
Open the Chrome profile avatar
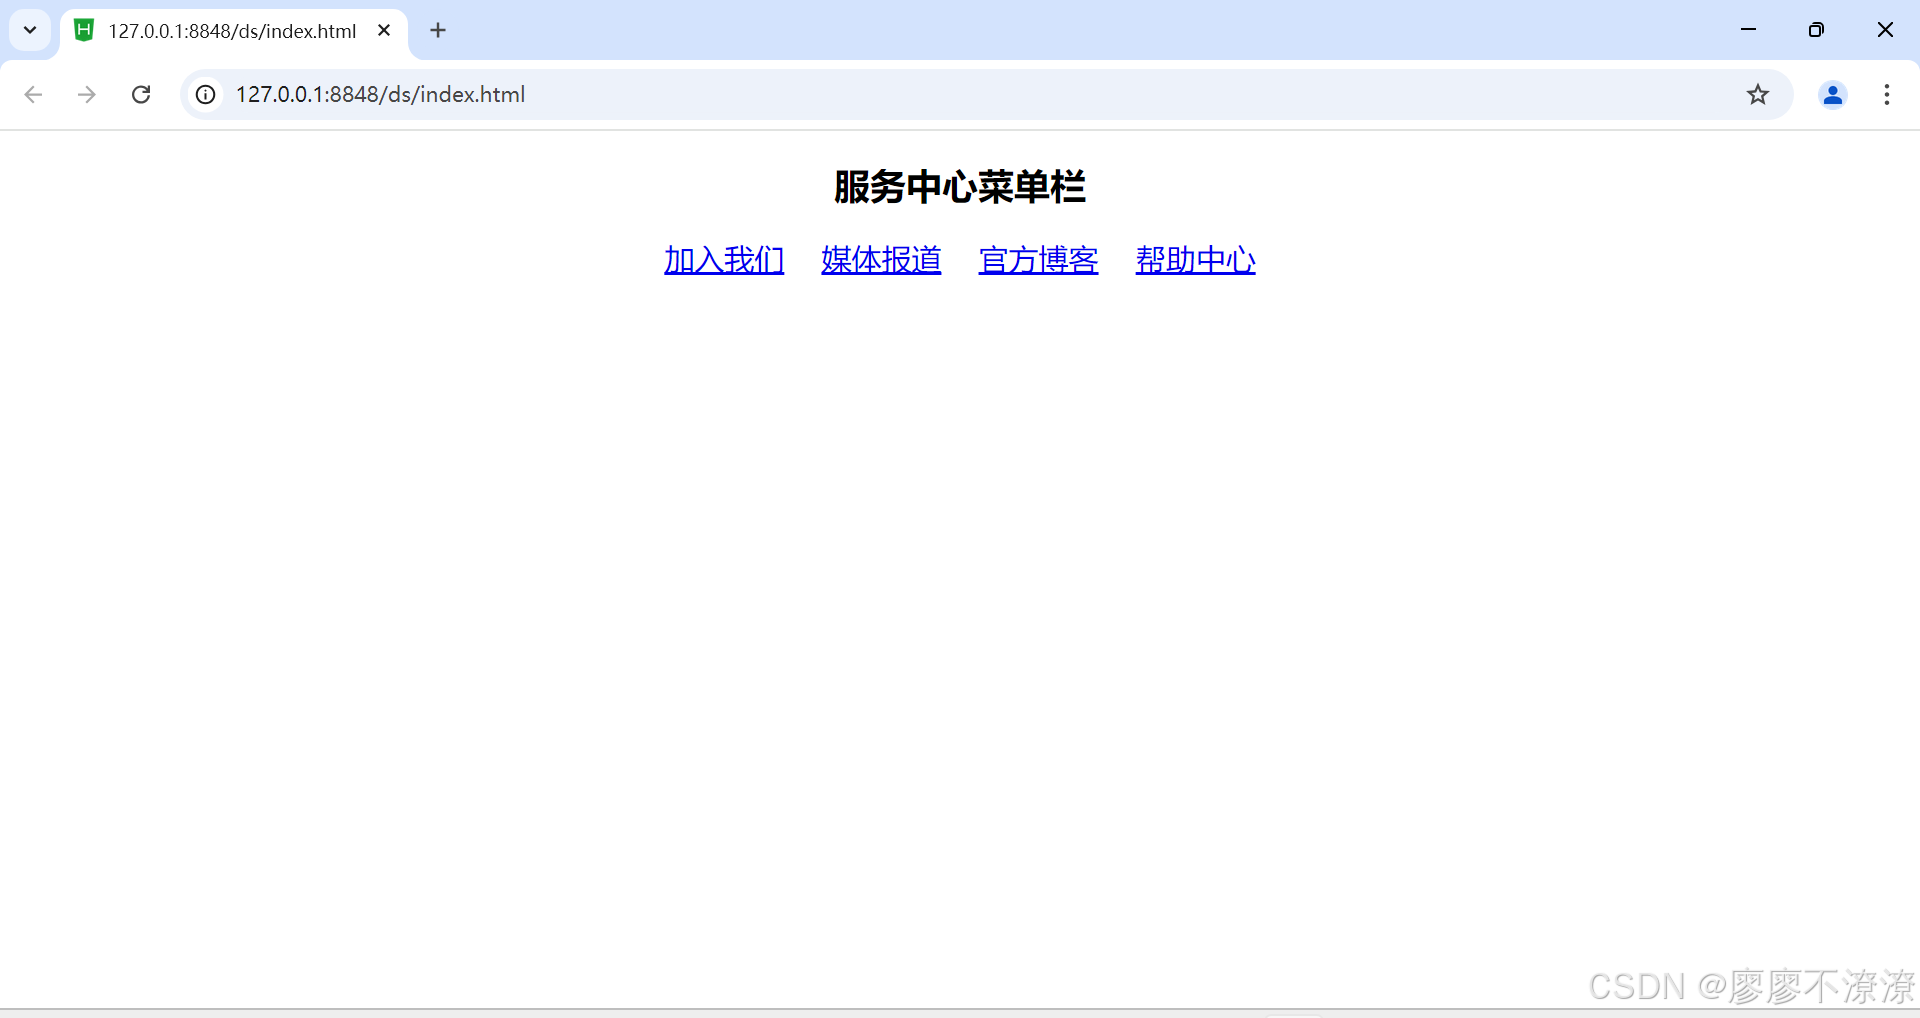click(1833, 94)
